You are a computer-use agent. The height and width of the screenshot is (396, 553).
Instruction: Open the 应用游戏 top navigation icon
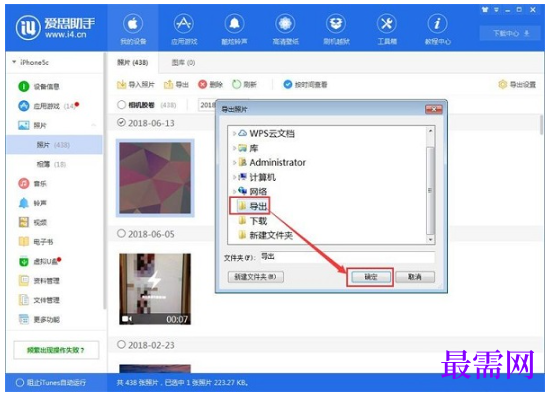pos(183,24)
